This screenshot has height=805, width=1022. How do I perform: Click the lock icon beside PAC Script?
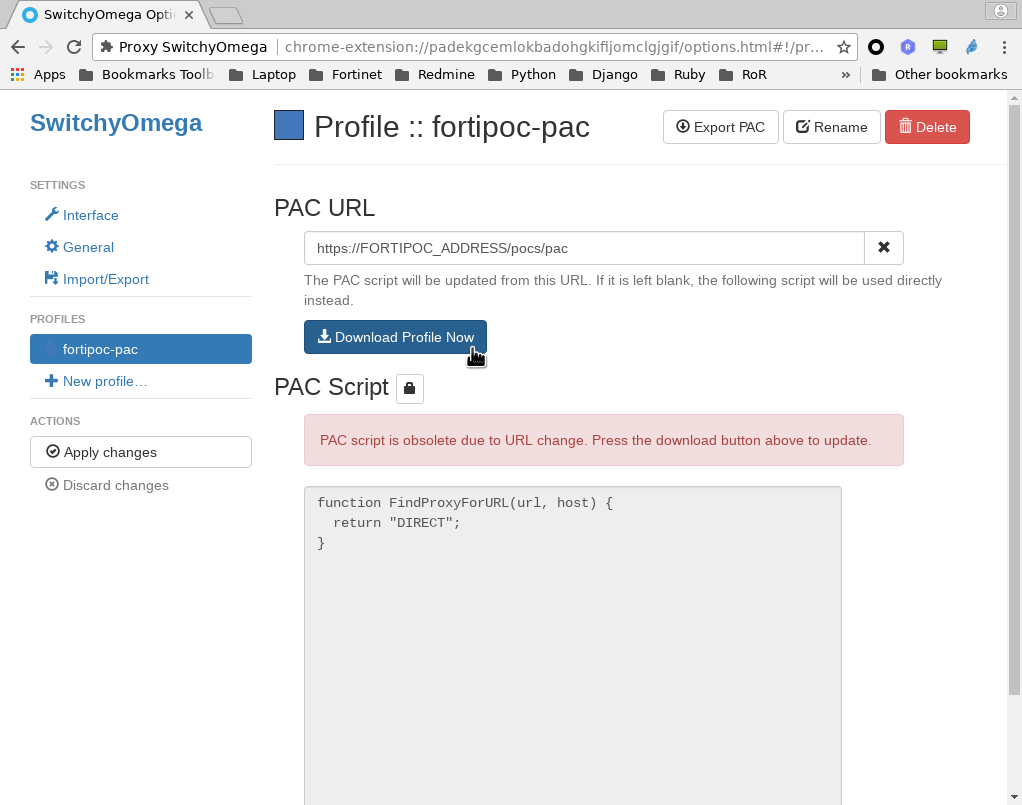coord(410,388)
